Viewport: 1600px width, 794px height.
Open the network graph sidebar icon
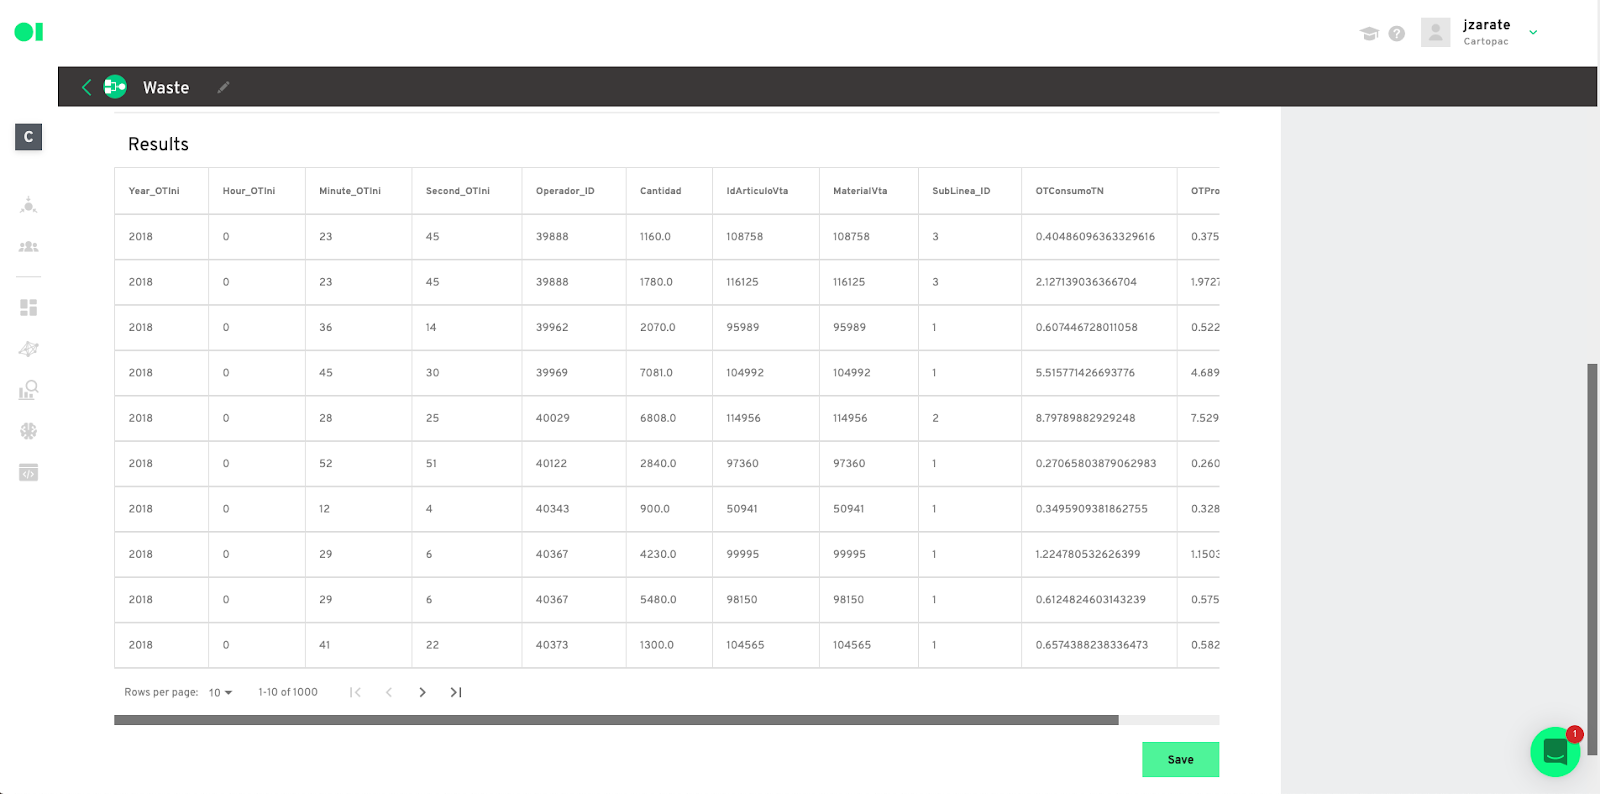point(29,349)
